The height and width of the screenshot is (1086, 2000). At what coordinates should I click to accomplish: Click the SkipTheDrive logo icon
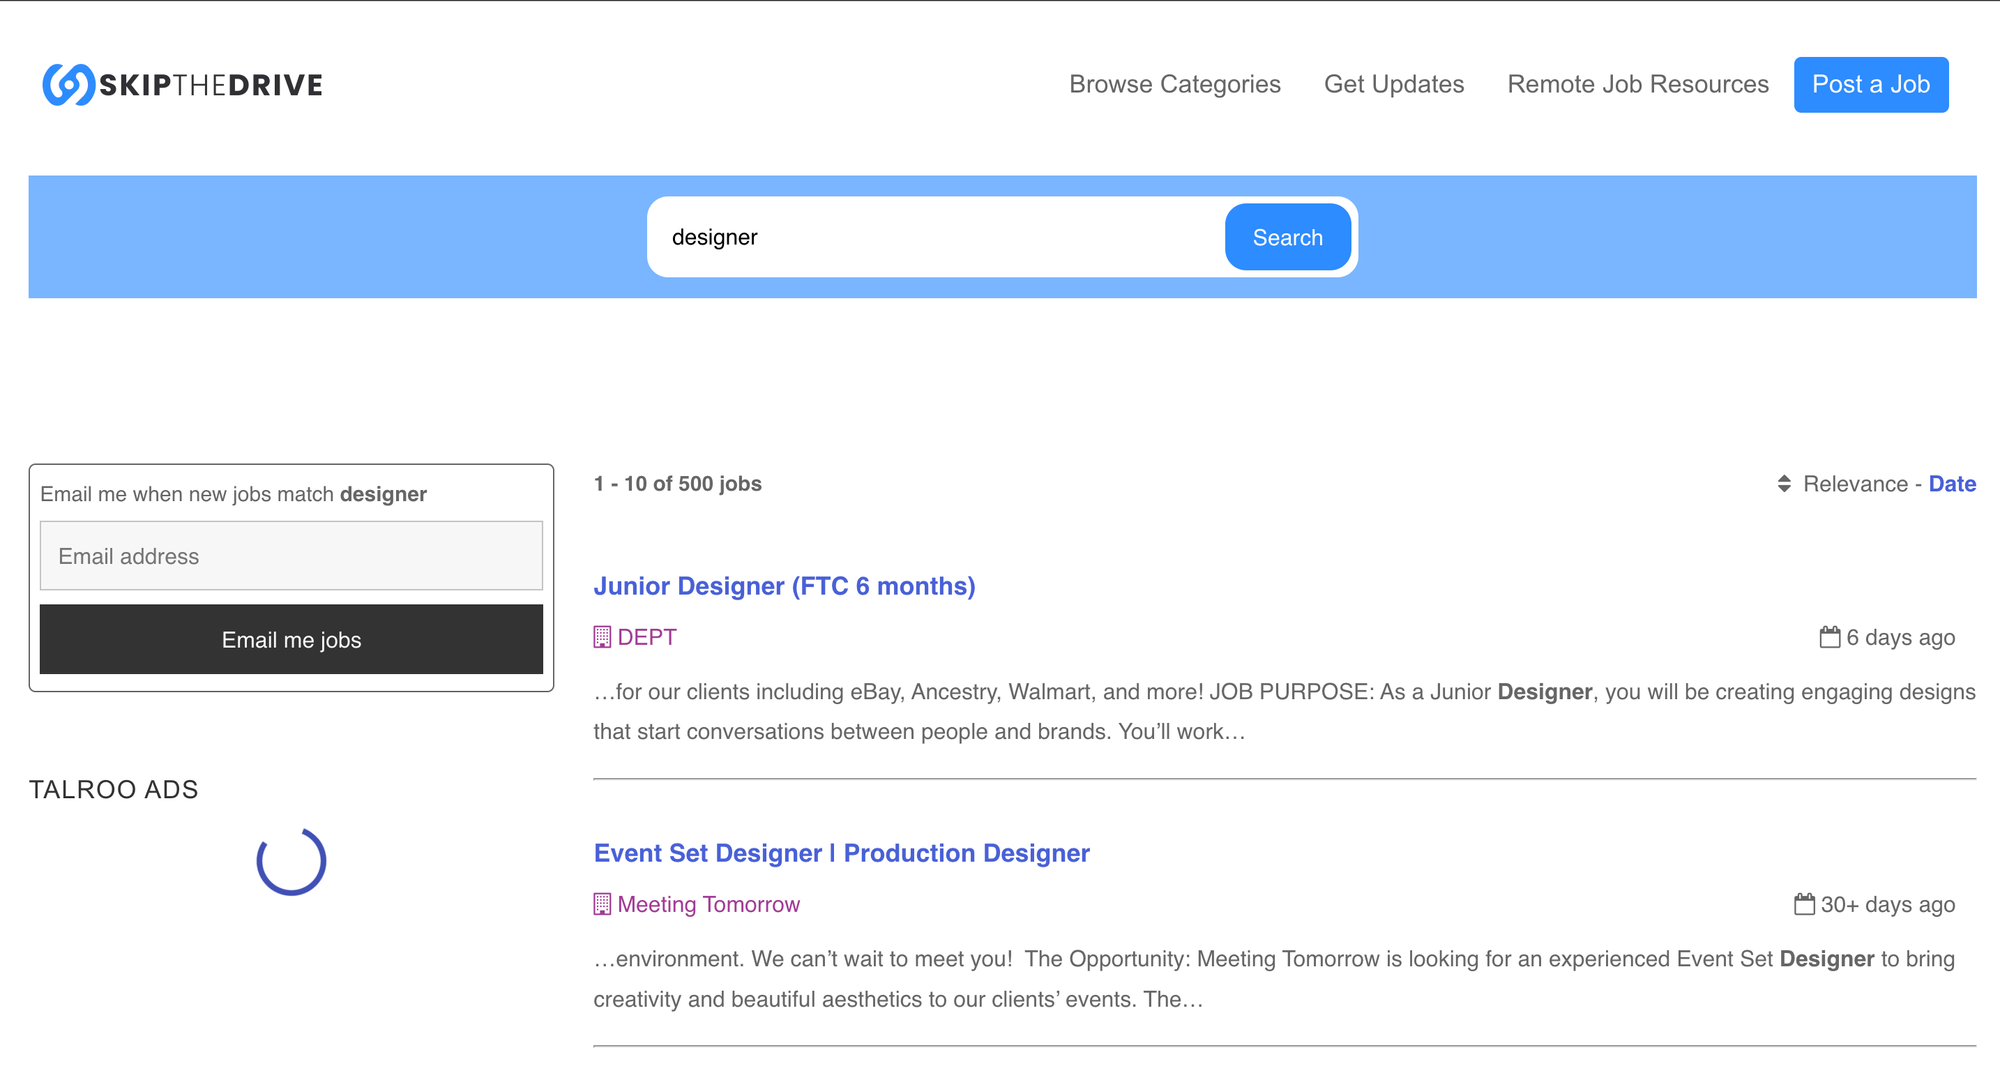[68, 85]
